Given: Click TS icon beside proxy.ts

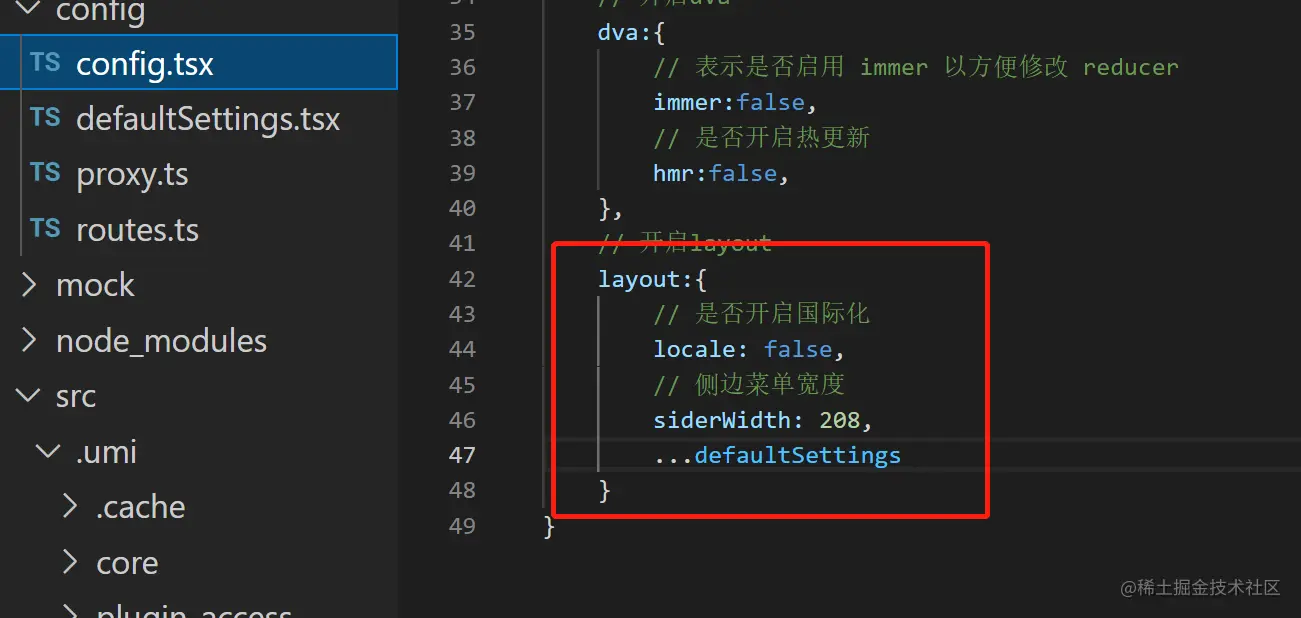Looking at the screenshot, I should 45,173.
